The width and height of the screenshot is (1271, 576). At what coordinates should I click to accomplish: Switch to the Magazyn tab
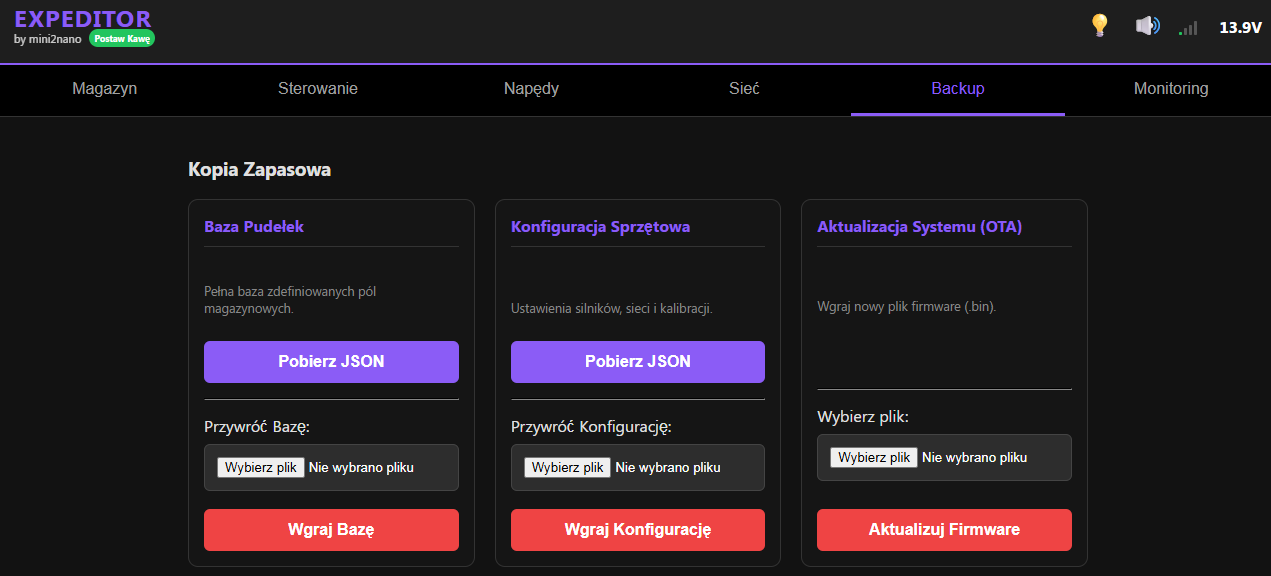point(105,89)
